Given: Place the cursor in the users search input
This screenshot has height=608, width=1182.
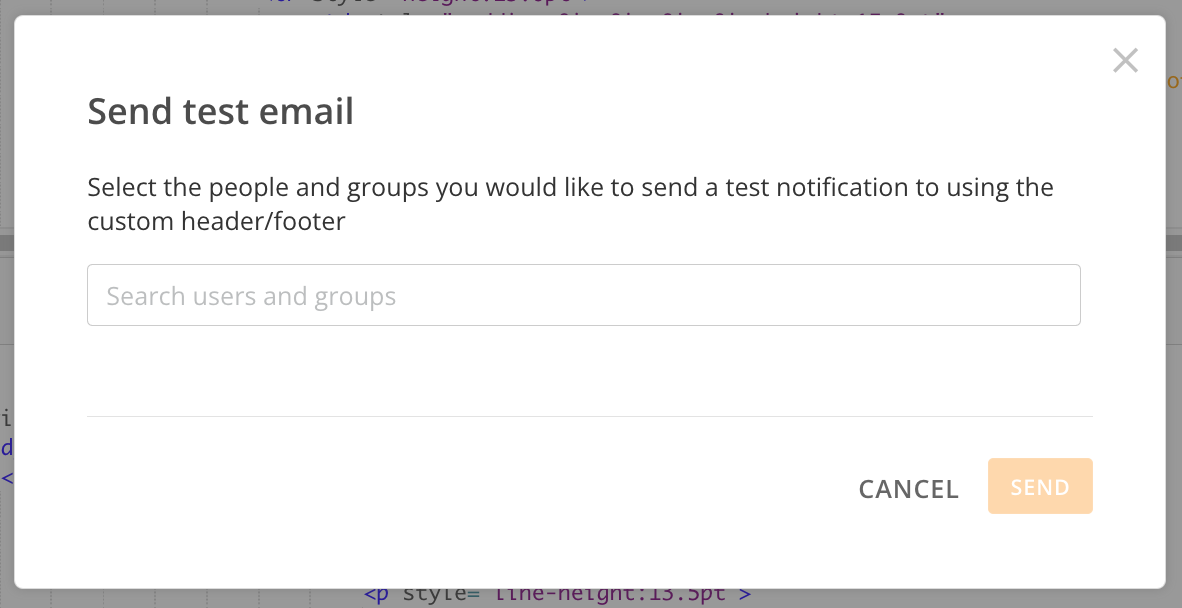Looking at the screenshot, I should pyautogui.click(x=584, y=294).
